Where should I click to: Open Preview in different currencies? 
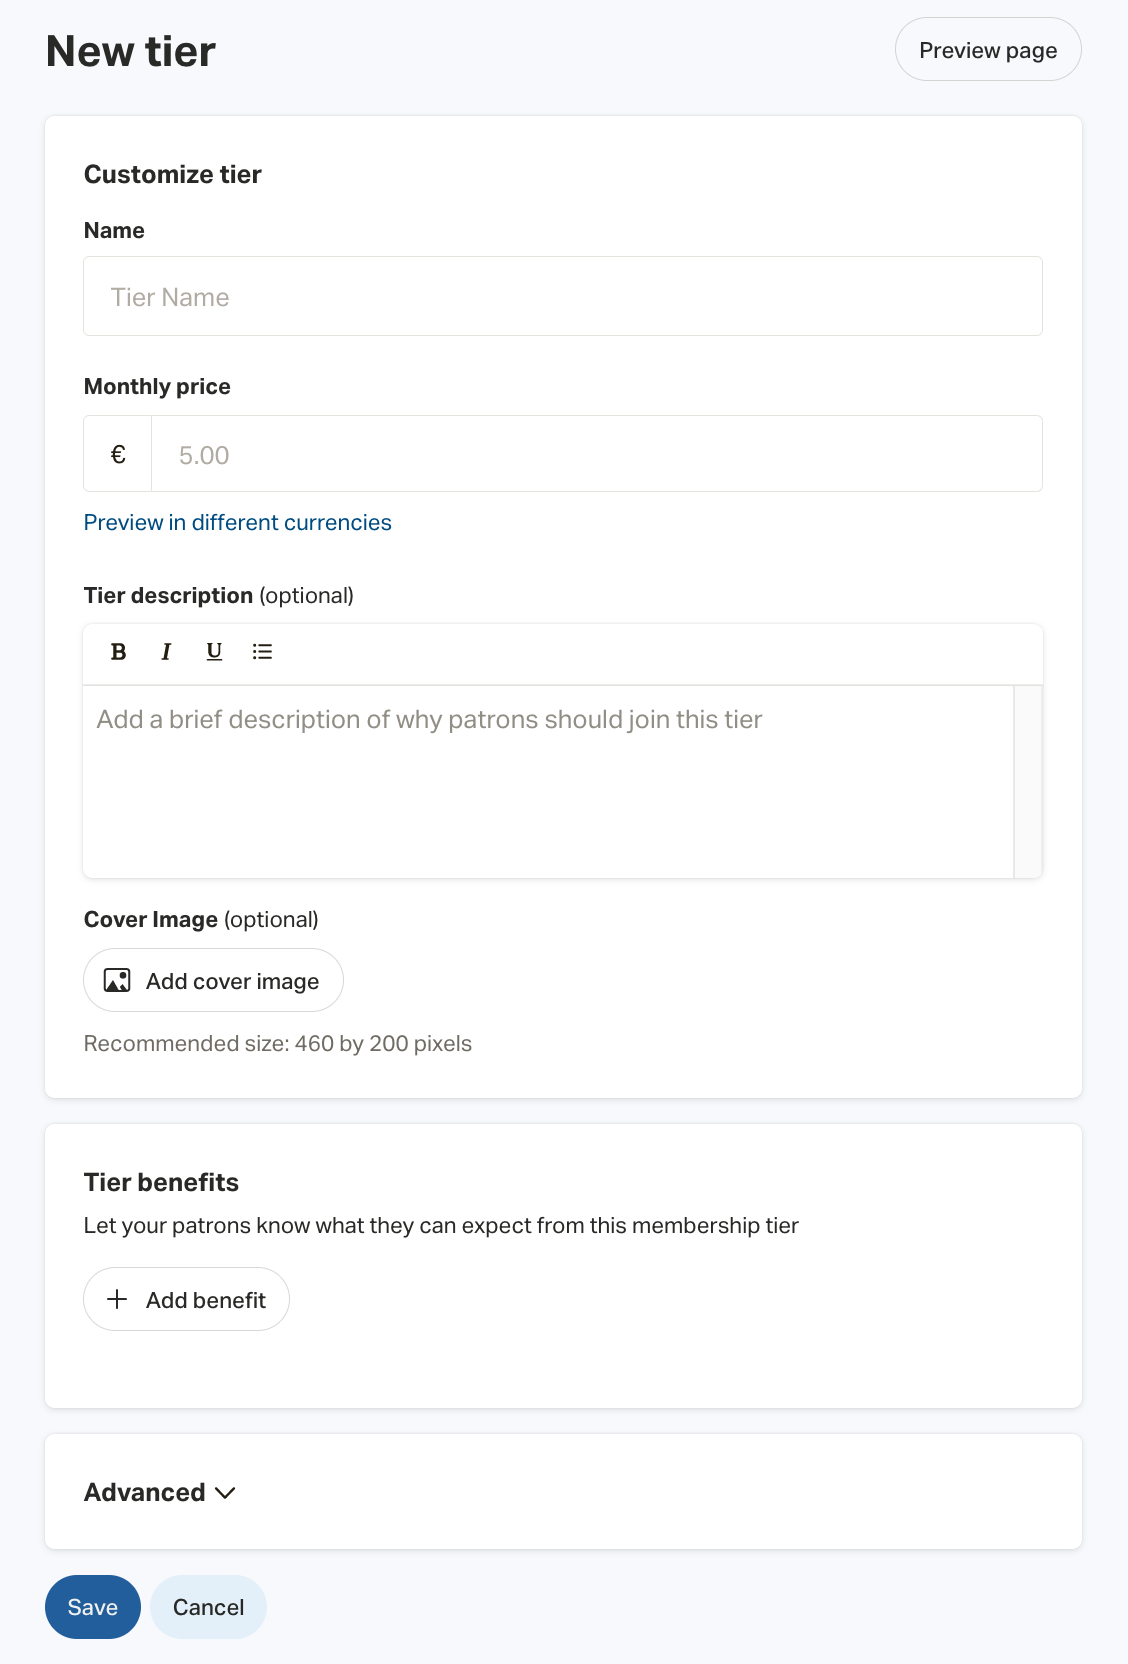(237, 522)
